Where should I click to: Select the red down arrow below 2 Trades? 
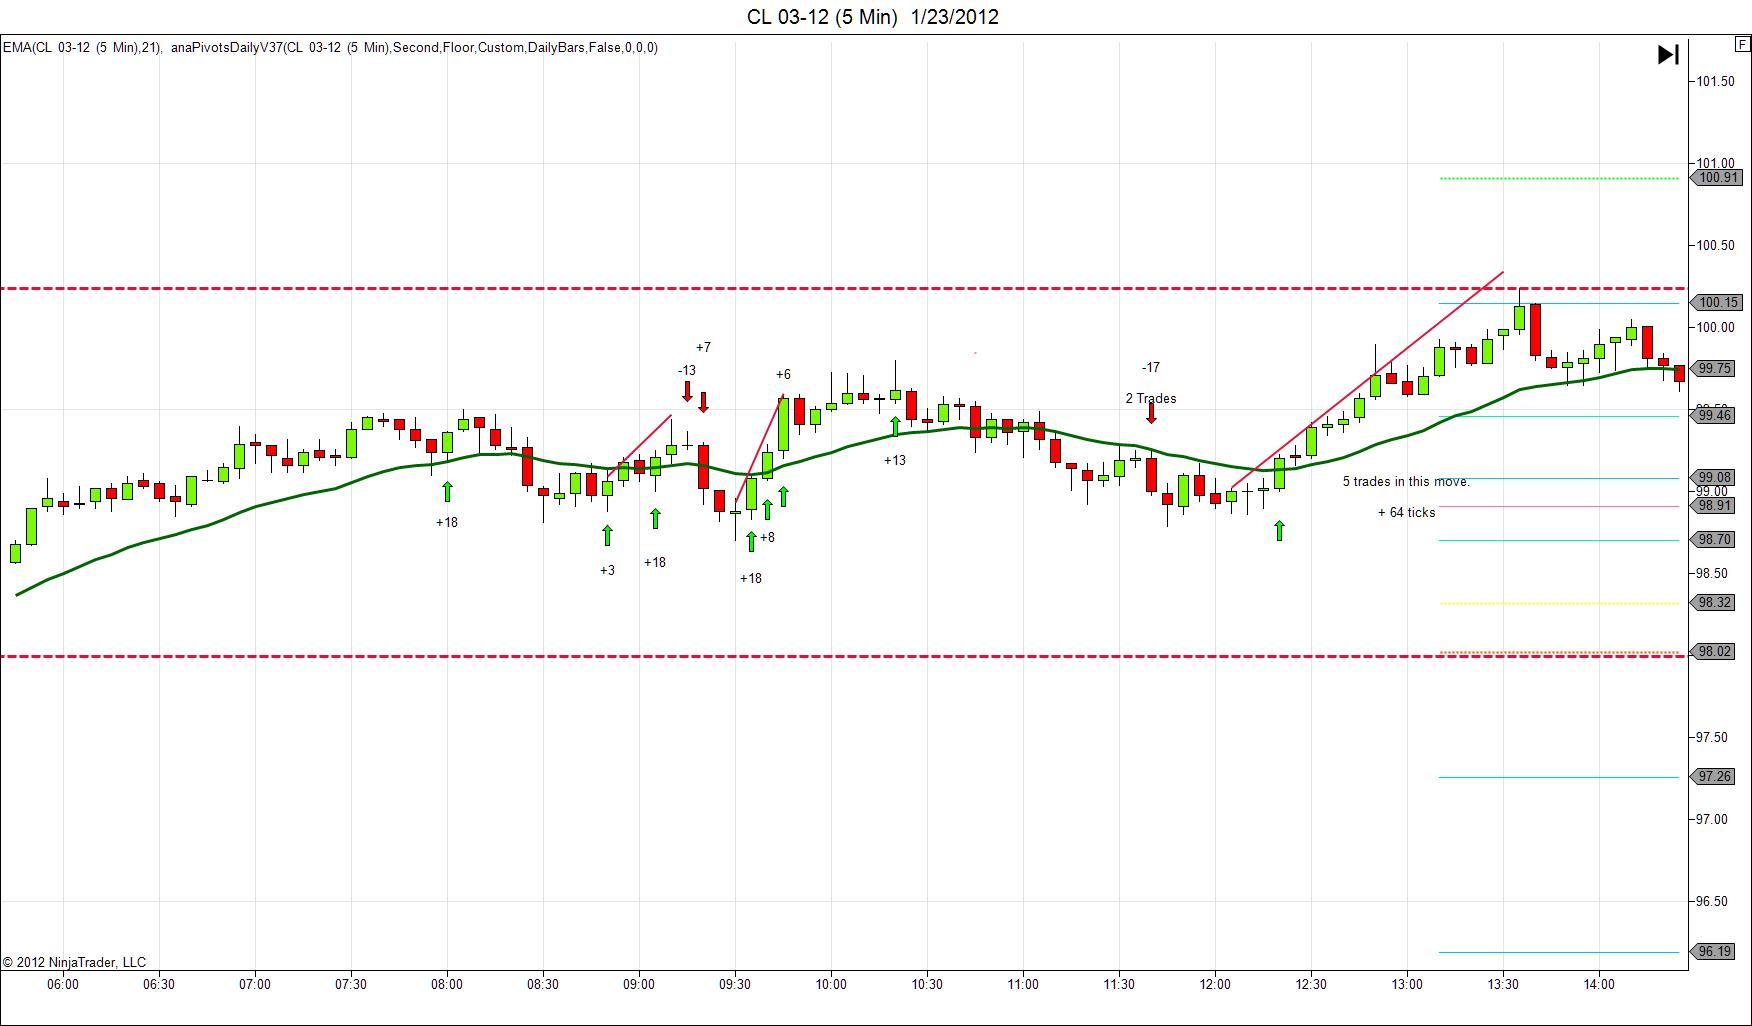click(1151, 413)
